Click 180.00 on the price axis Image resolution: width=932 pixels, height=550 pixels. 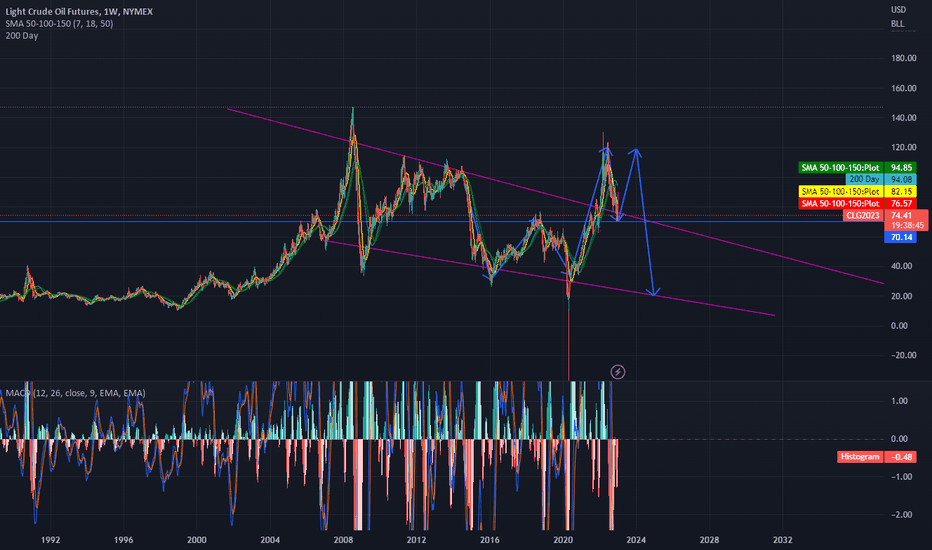click(x=903, y=58)
